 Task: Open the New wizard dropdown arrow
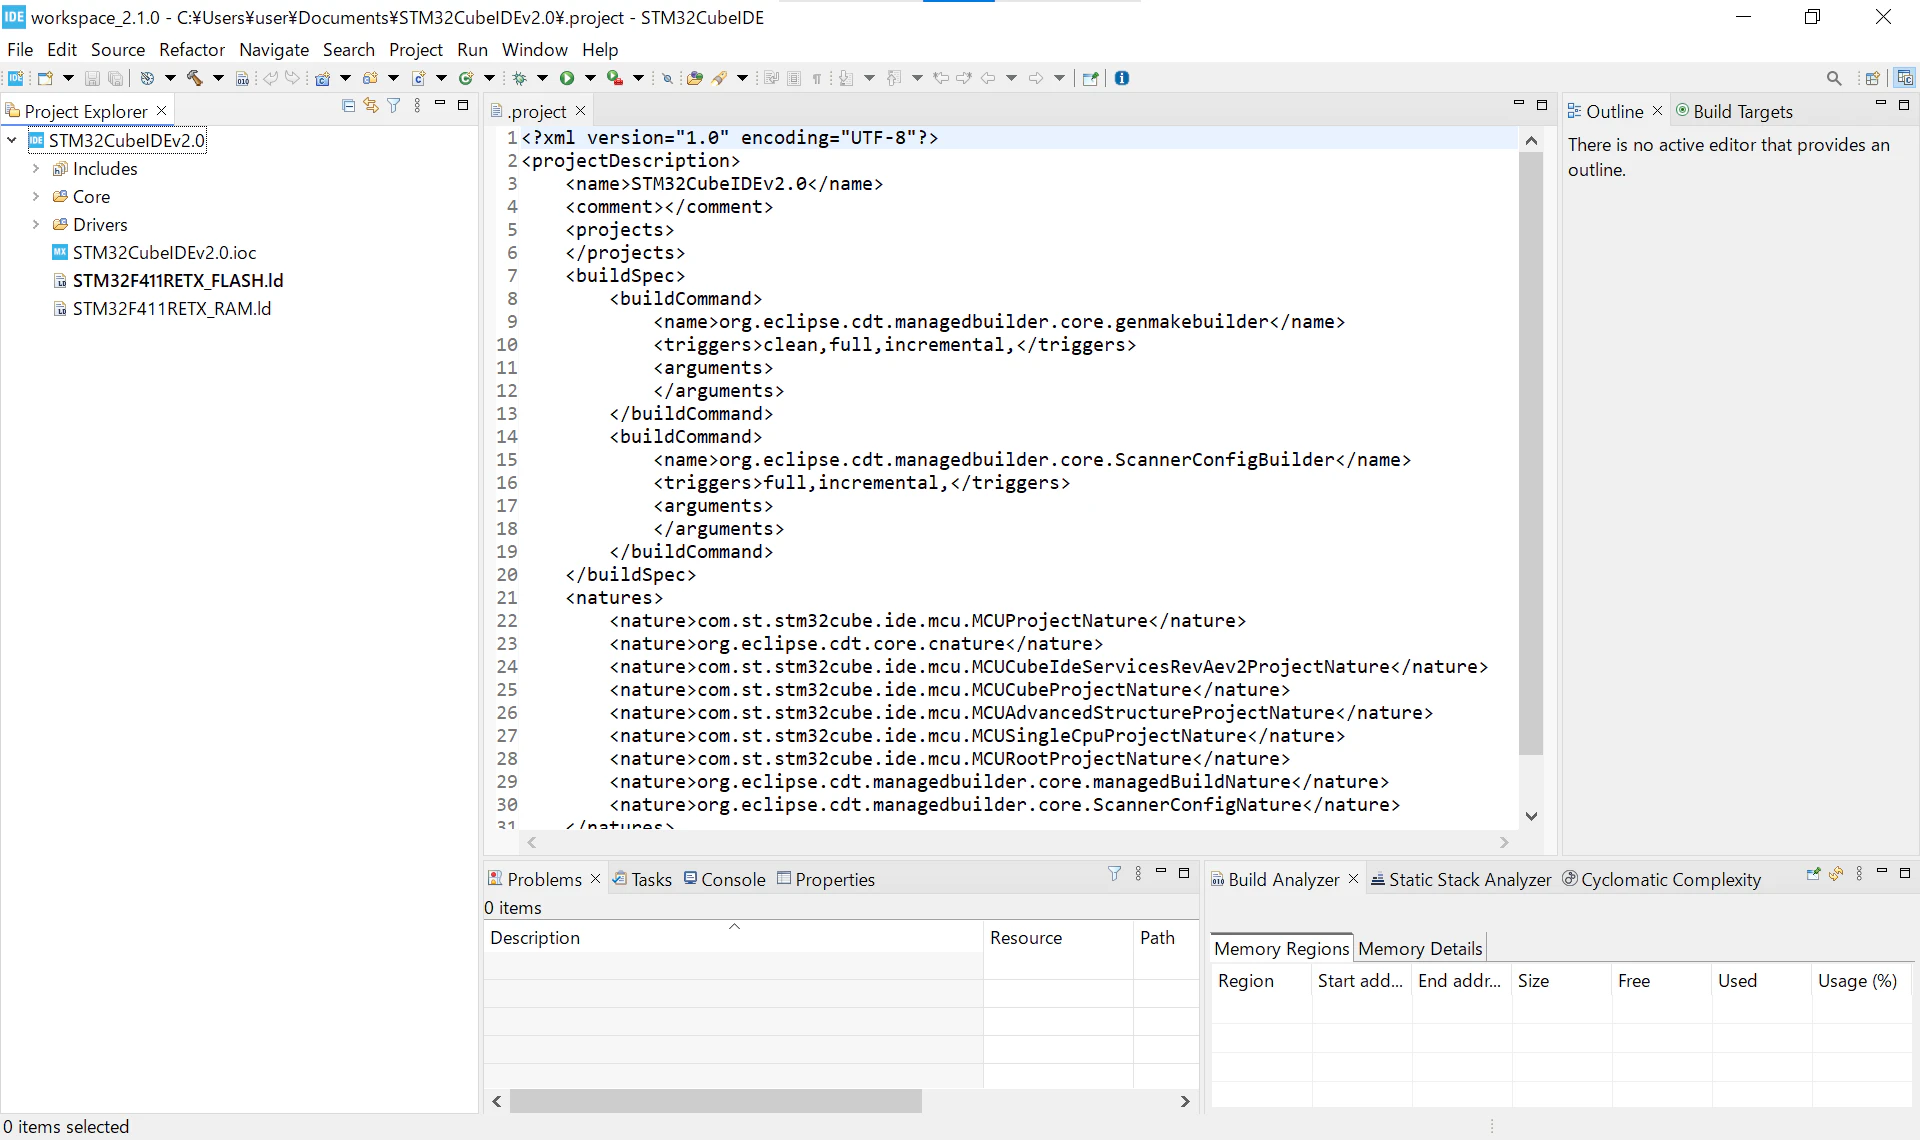(69, 78)
